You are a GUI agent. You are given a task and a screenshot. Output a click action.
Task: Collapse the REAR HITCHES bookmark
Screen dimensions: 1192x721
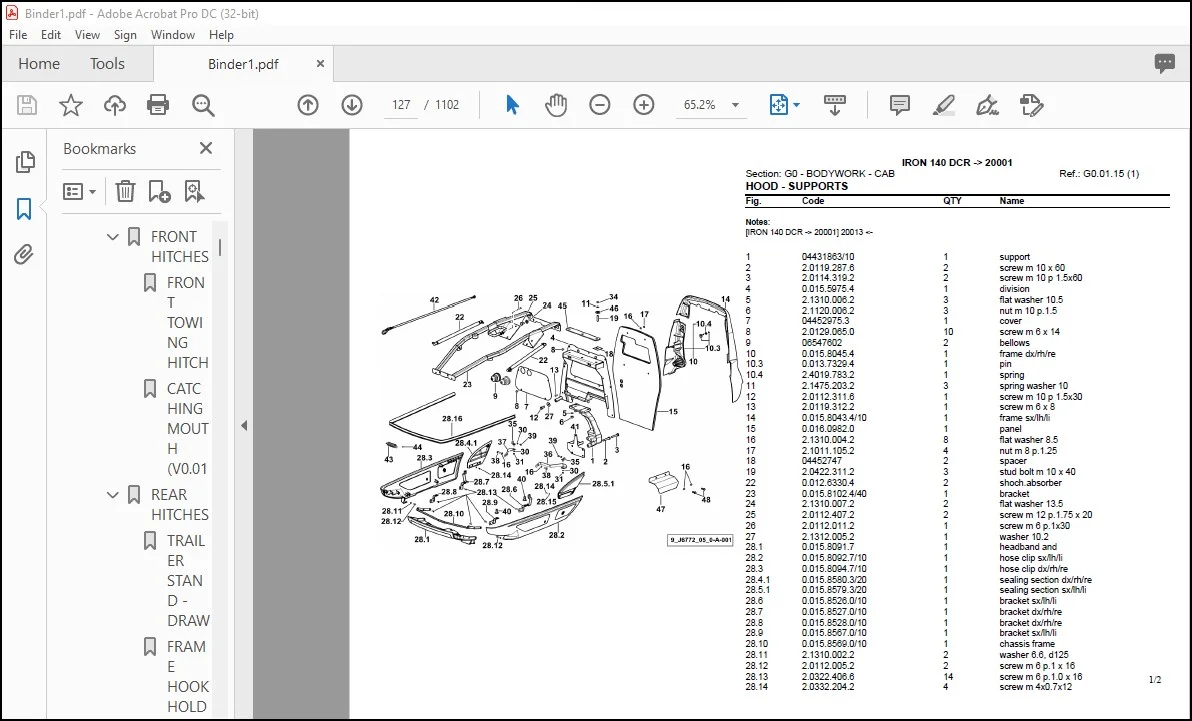(x=113, y=495)
